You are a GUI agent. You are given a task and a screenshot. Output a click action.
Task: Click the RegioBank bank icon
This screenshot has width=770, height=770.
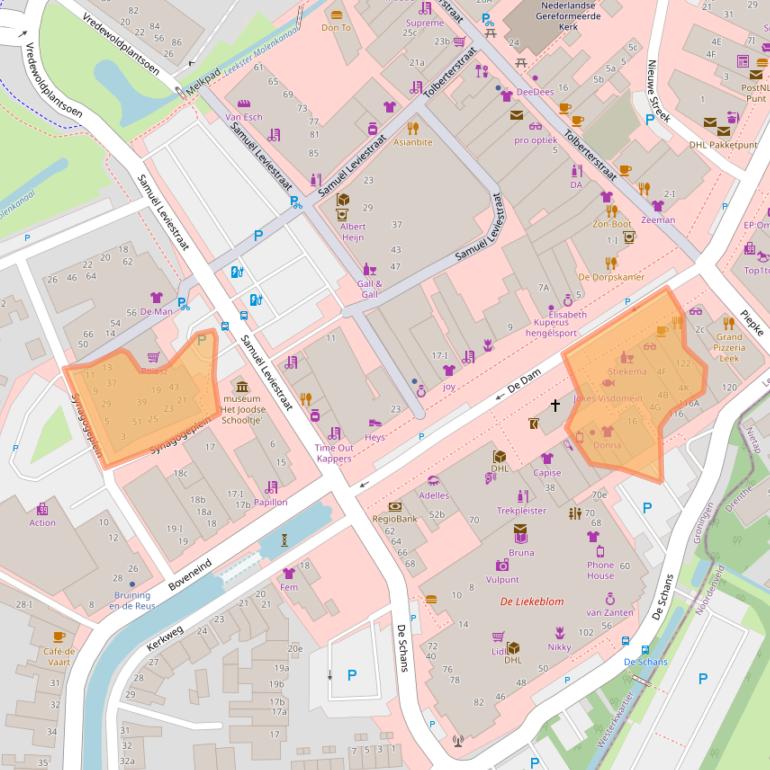coord(394,506)
